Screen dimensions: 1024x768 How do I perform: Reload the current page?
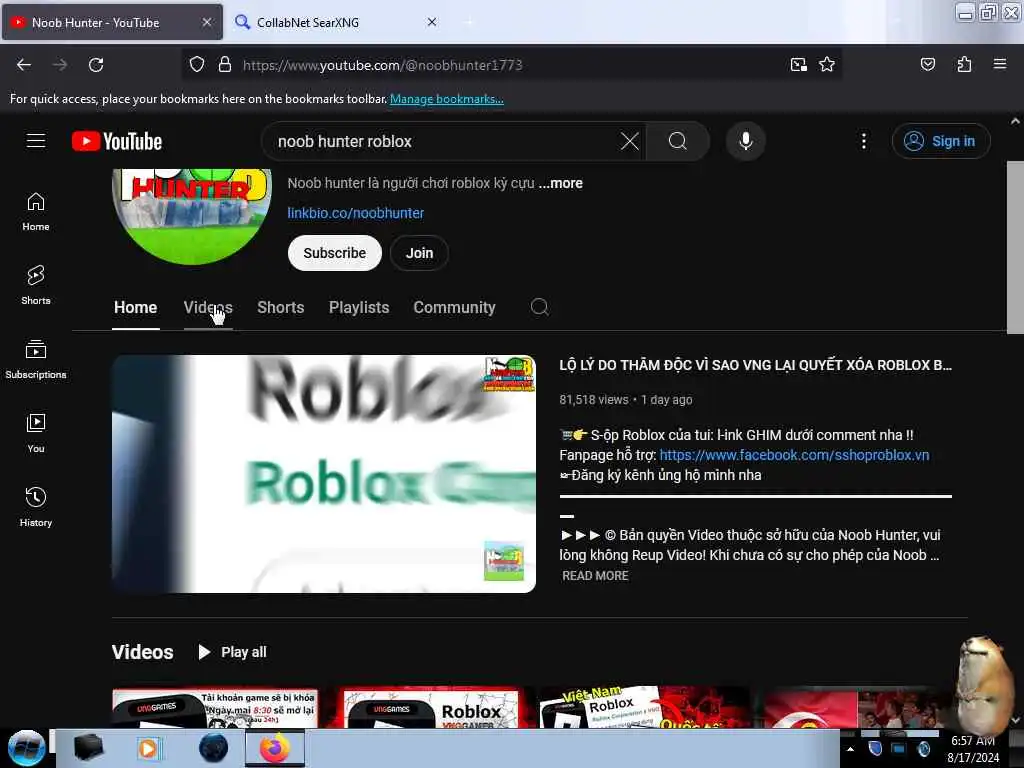point(96,65)
